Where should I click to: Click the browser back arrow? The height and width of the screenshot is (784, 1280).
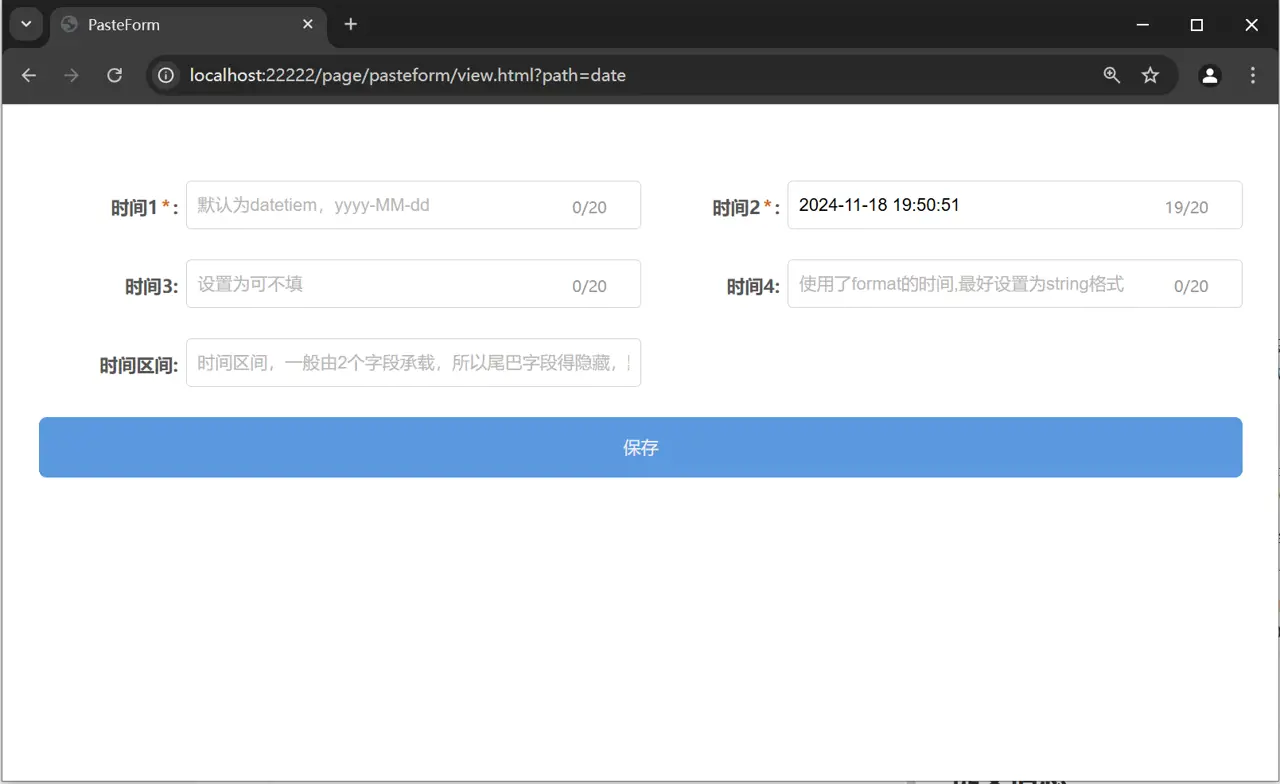point(29,75)
